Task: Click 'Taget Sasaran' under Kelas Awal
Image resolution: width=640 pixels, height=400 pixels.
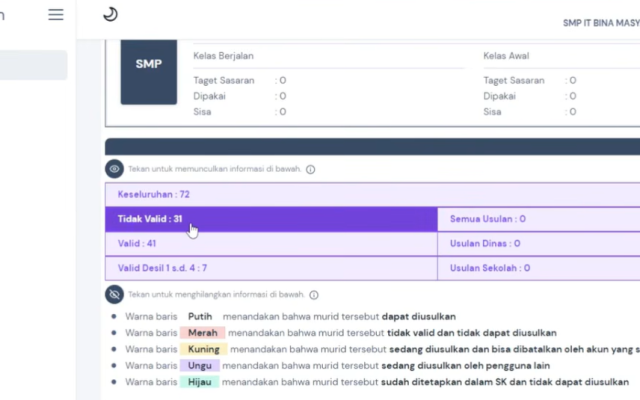Action: [x=514, y=80]
